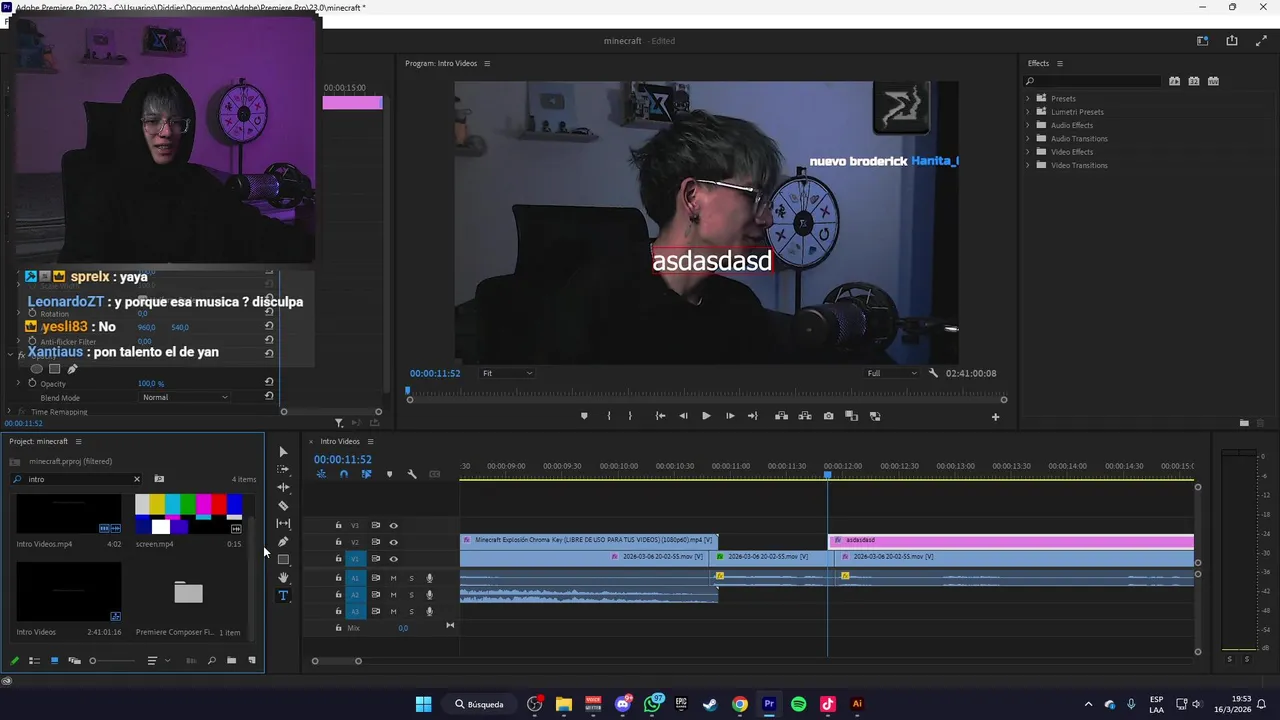
Task: Open Full playback resolution dropdown
Action: click(x=892, y=373)
